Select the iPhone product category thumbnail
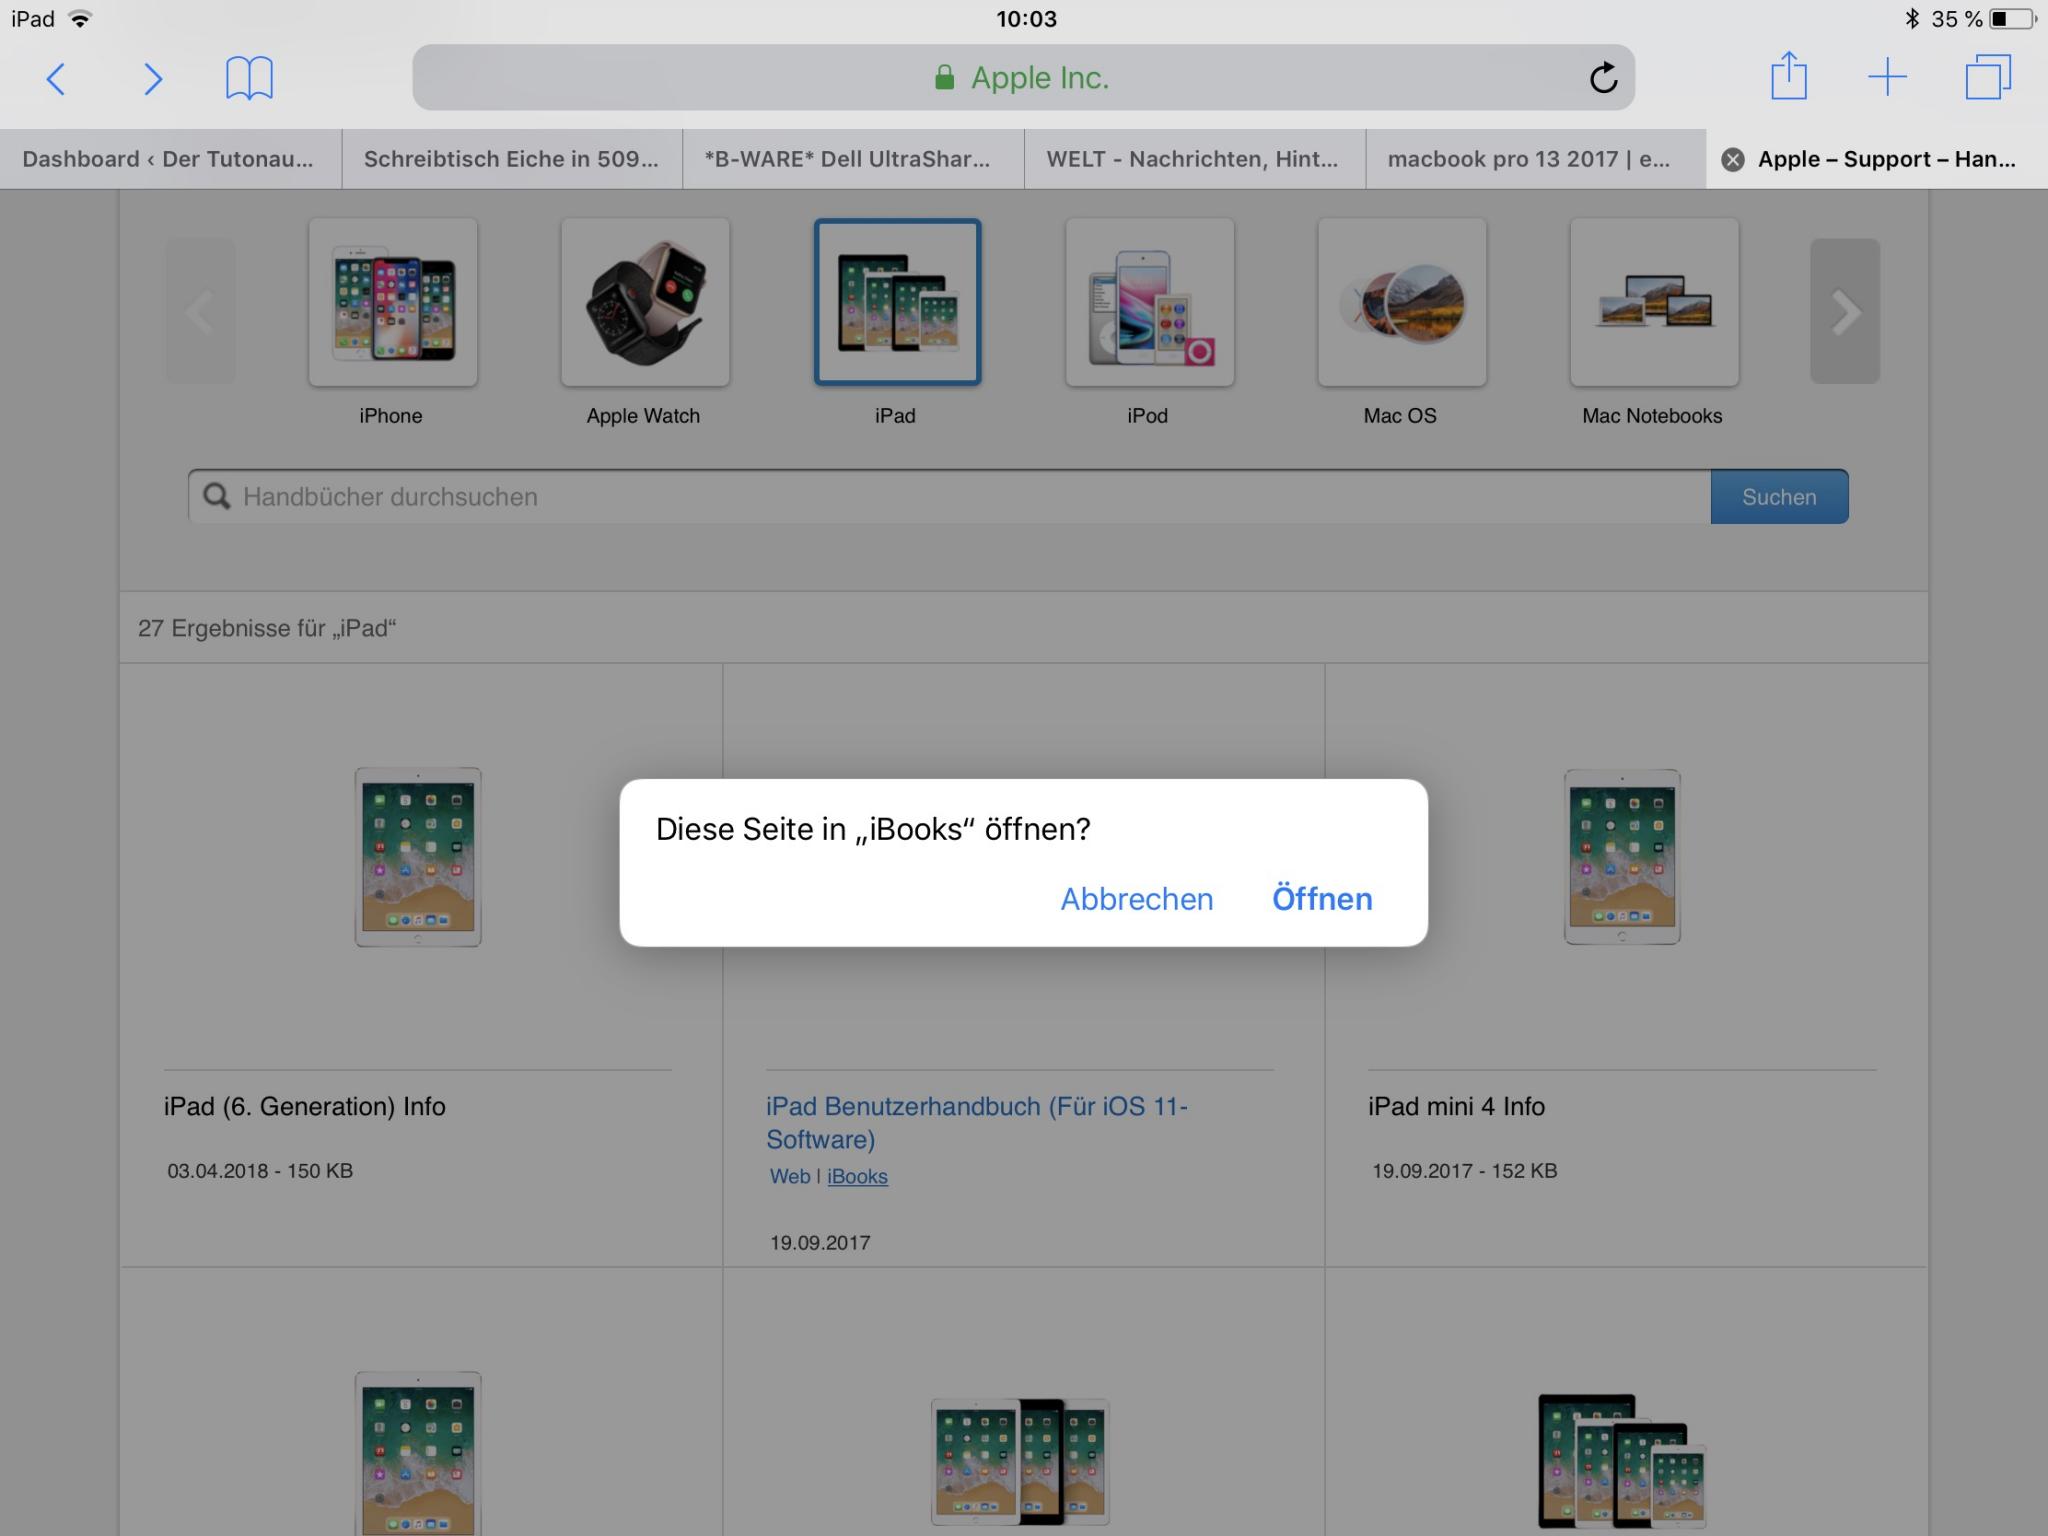This screenshot has width=2048, height=1536. click(x=392, y=303)
